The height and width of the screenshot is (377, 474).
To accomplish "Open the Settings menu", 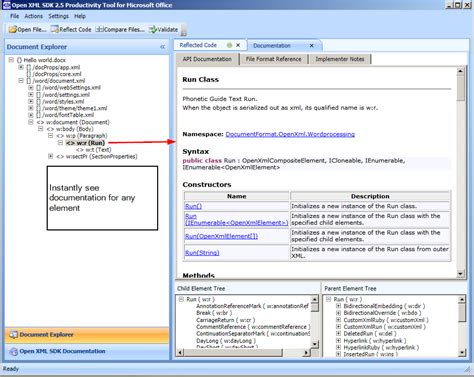I will pyautogui.click(x=58, y=16).
